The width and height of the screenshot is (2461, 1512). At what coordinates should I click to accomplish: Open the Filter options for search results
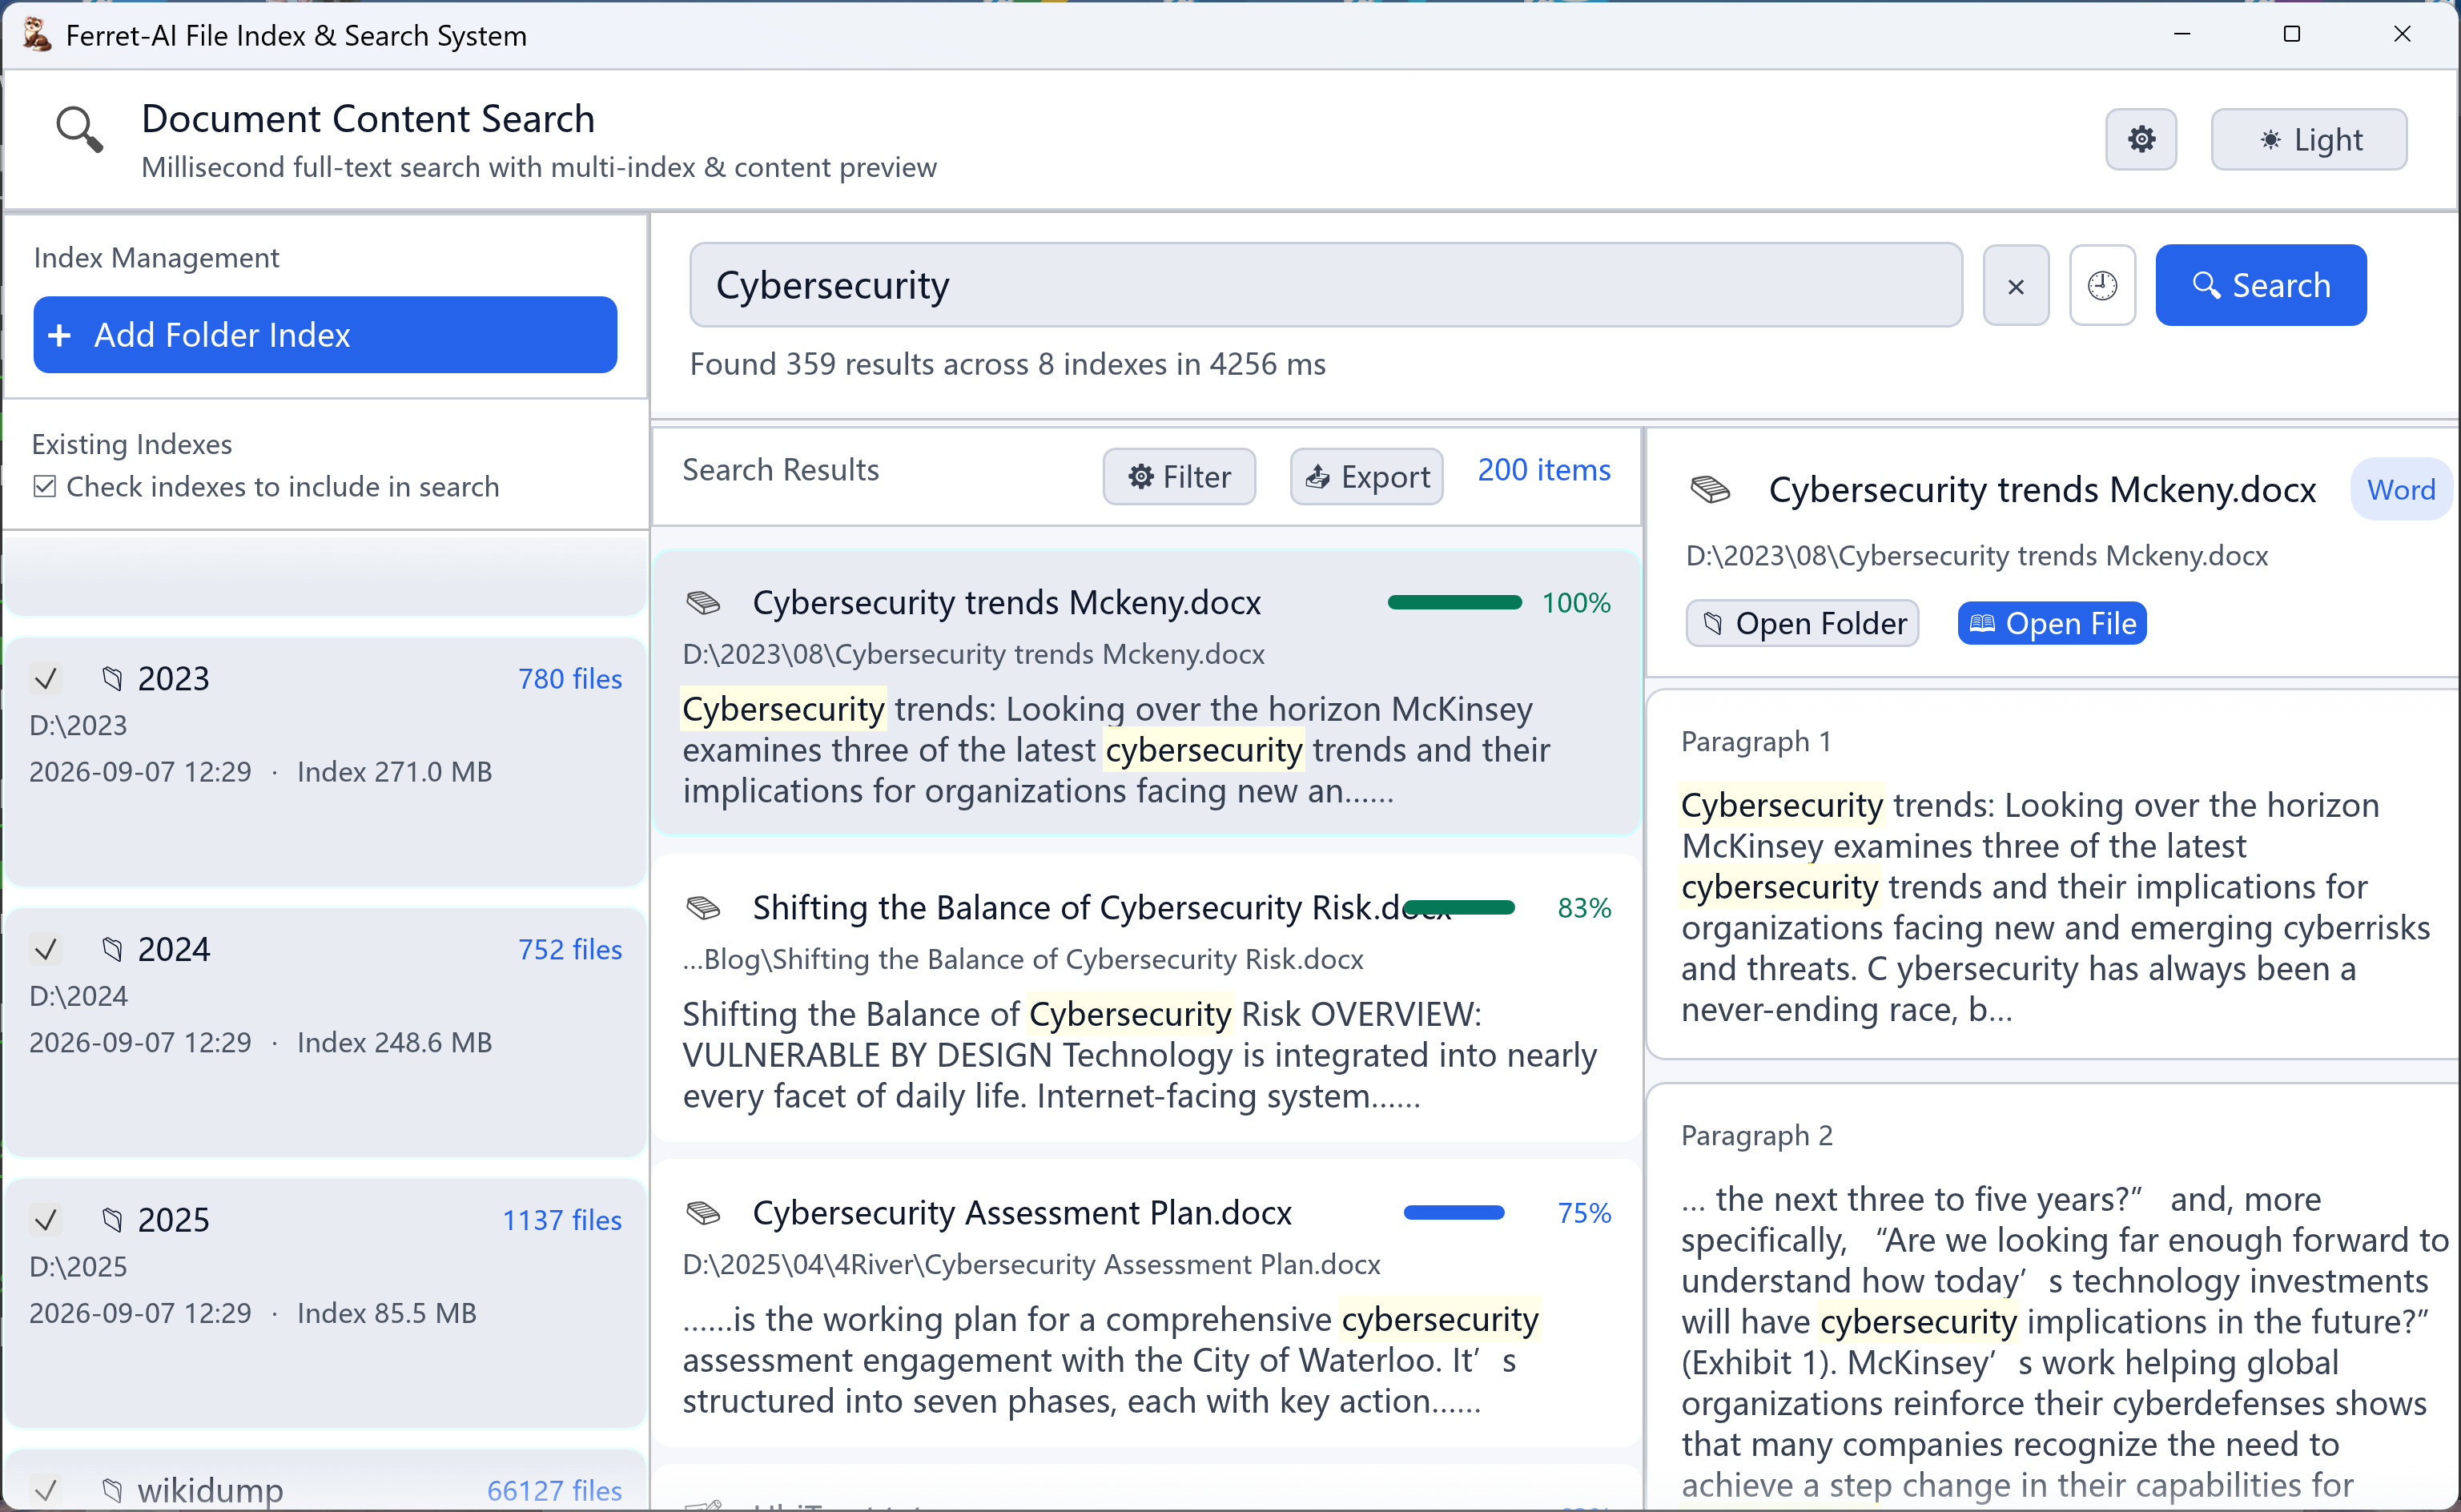[x=1179, y=476]
